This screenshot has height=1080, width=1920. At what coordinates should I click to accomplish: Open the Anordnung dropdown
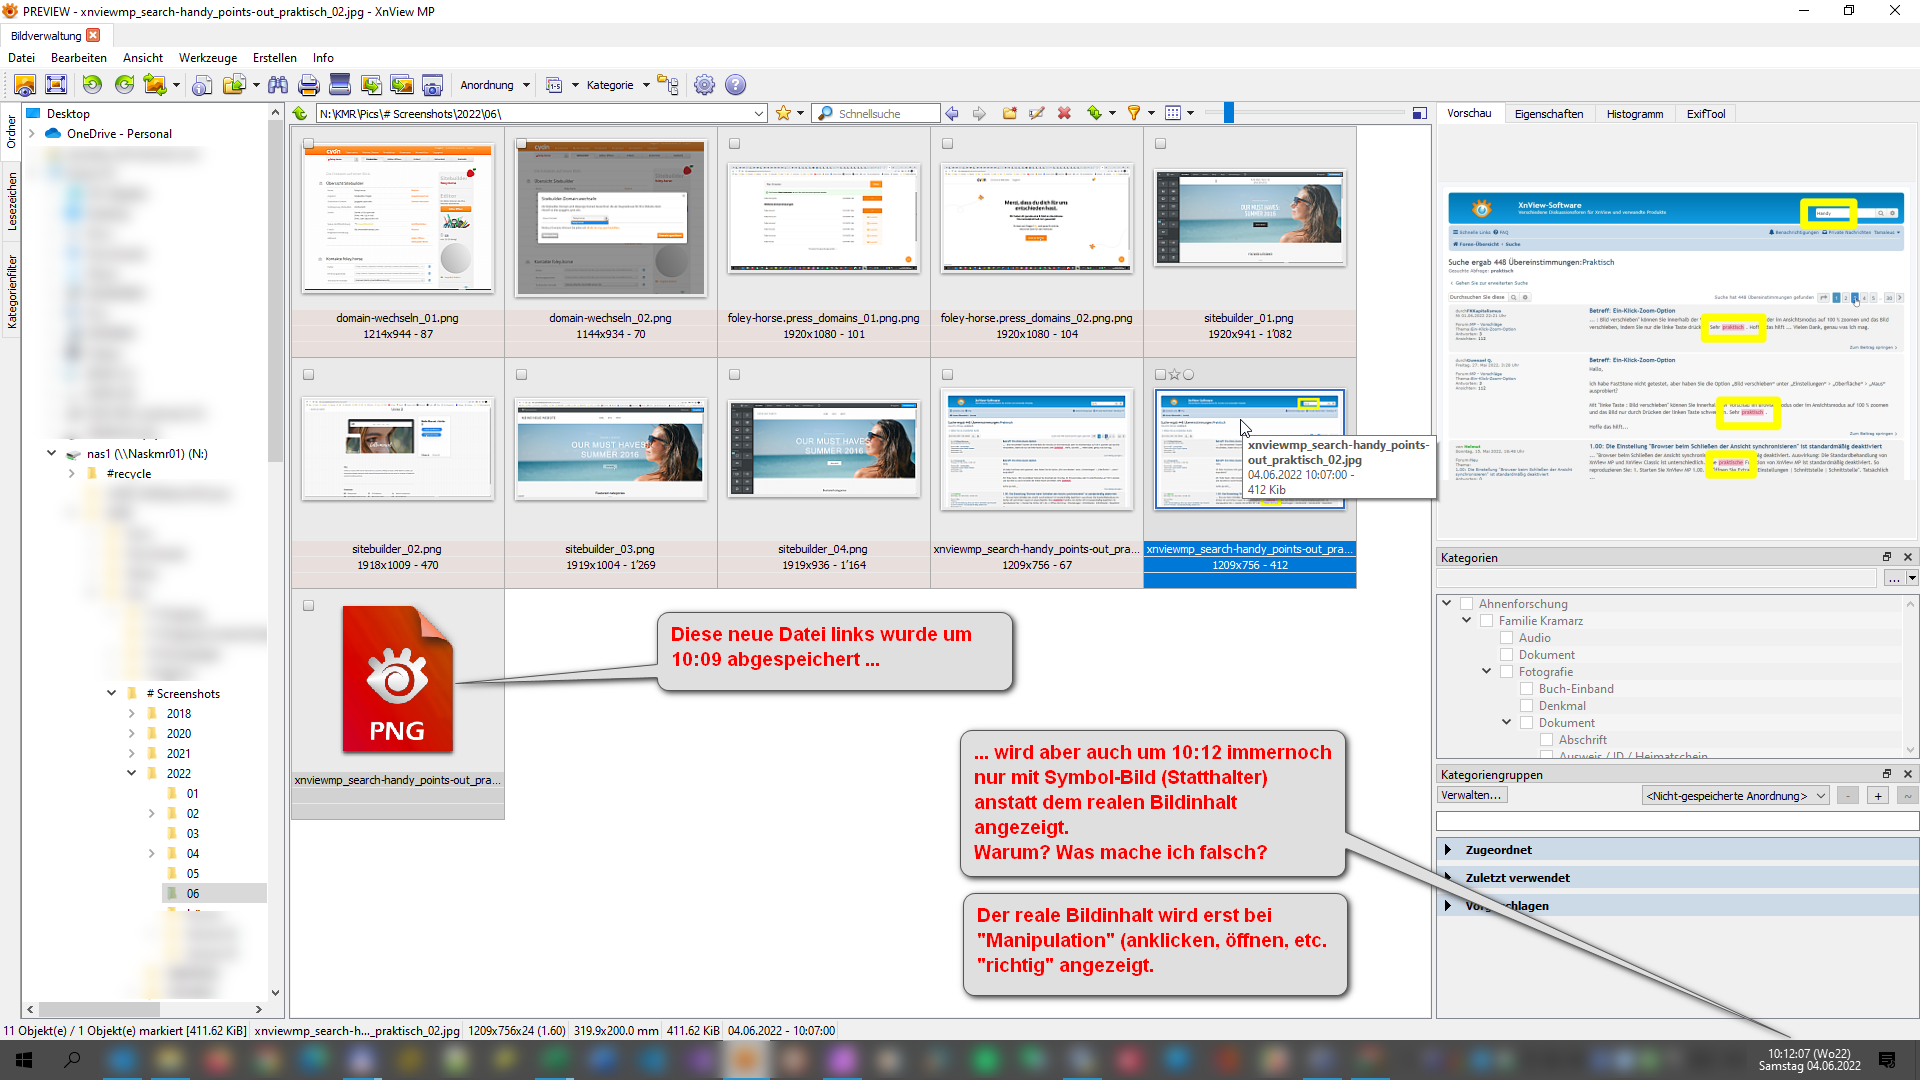(494, 85)
